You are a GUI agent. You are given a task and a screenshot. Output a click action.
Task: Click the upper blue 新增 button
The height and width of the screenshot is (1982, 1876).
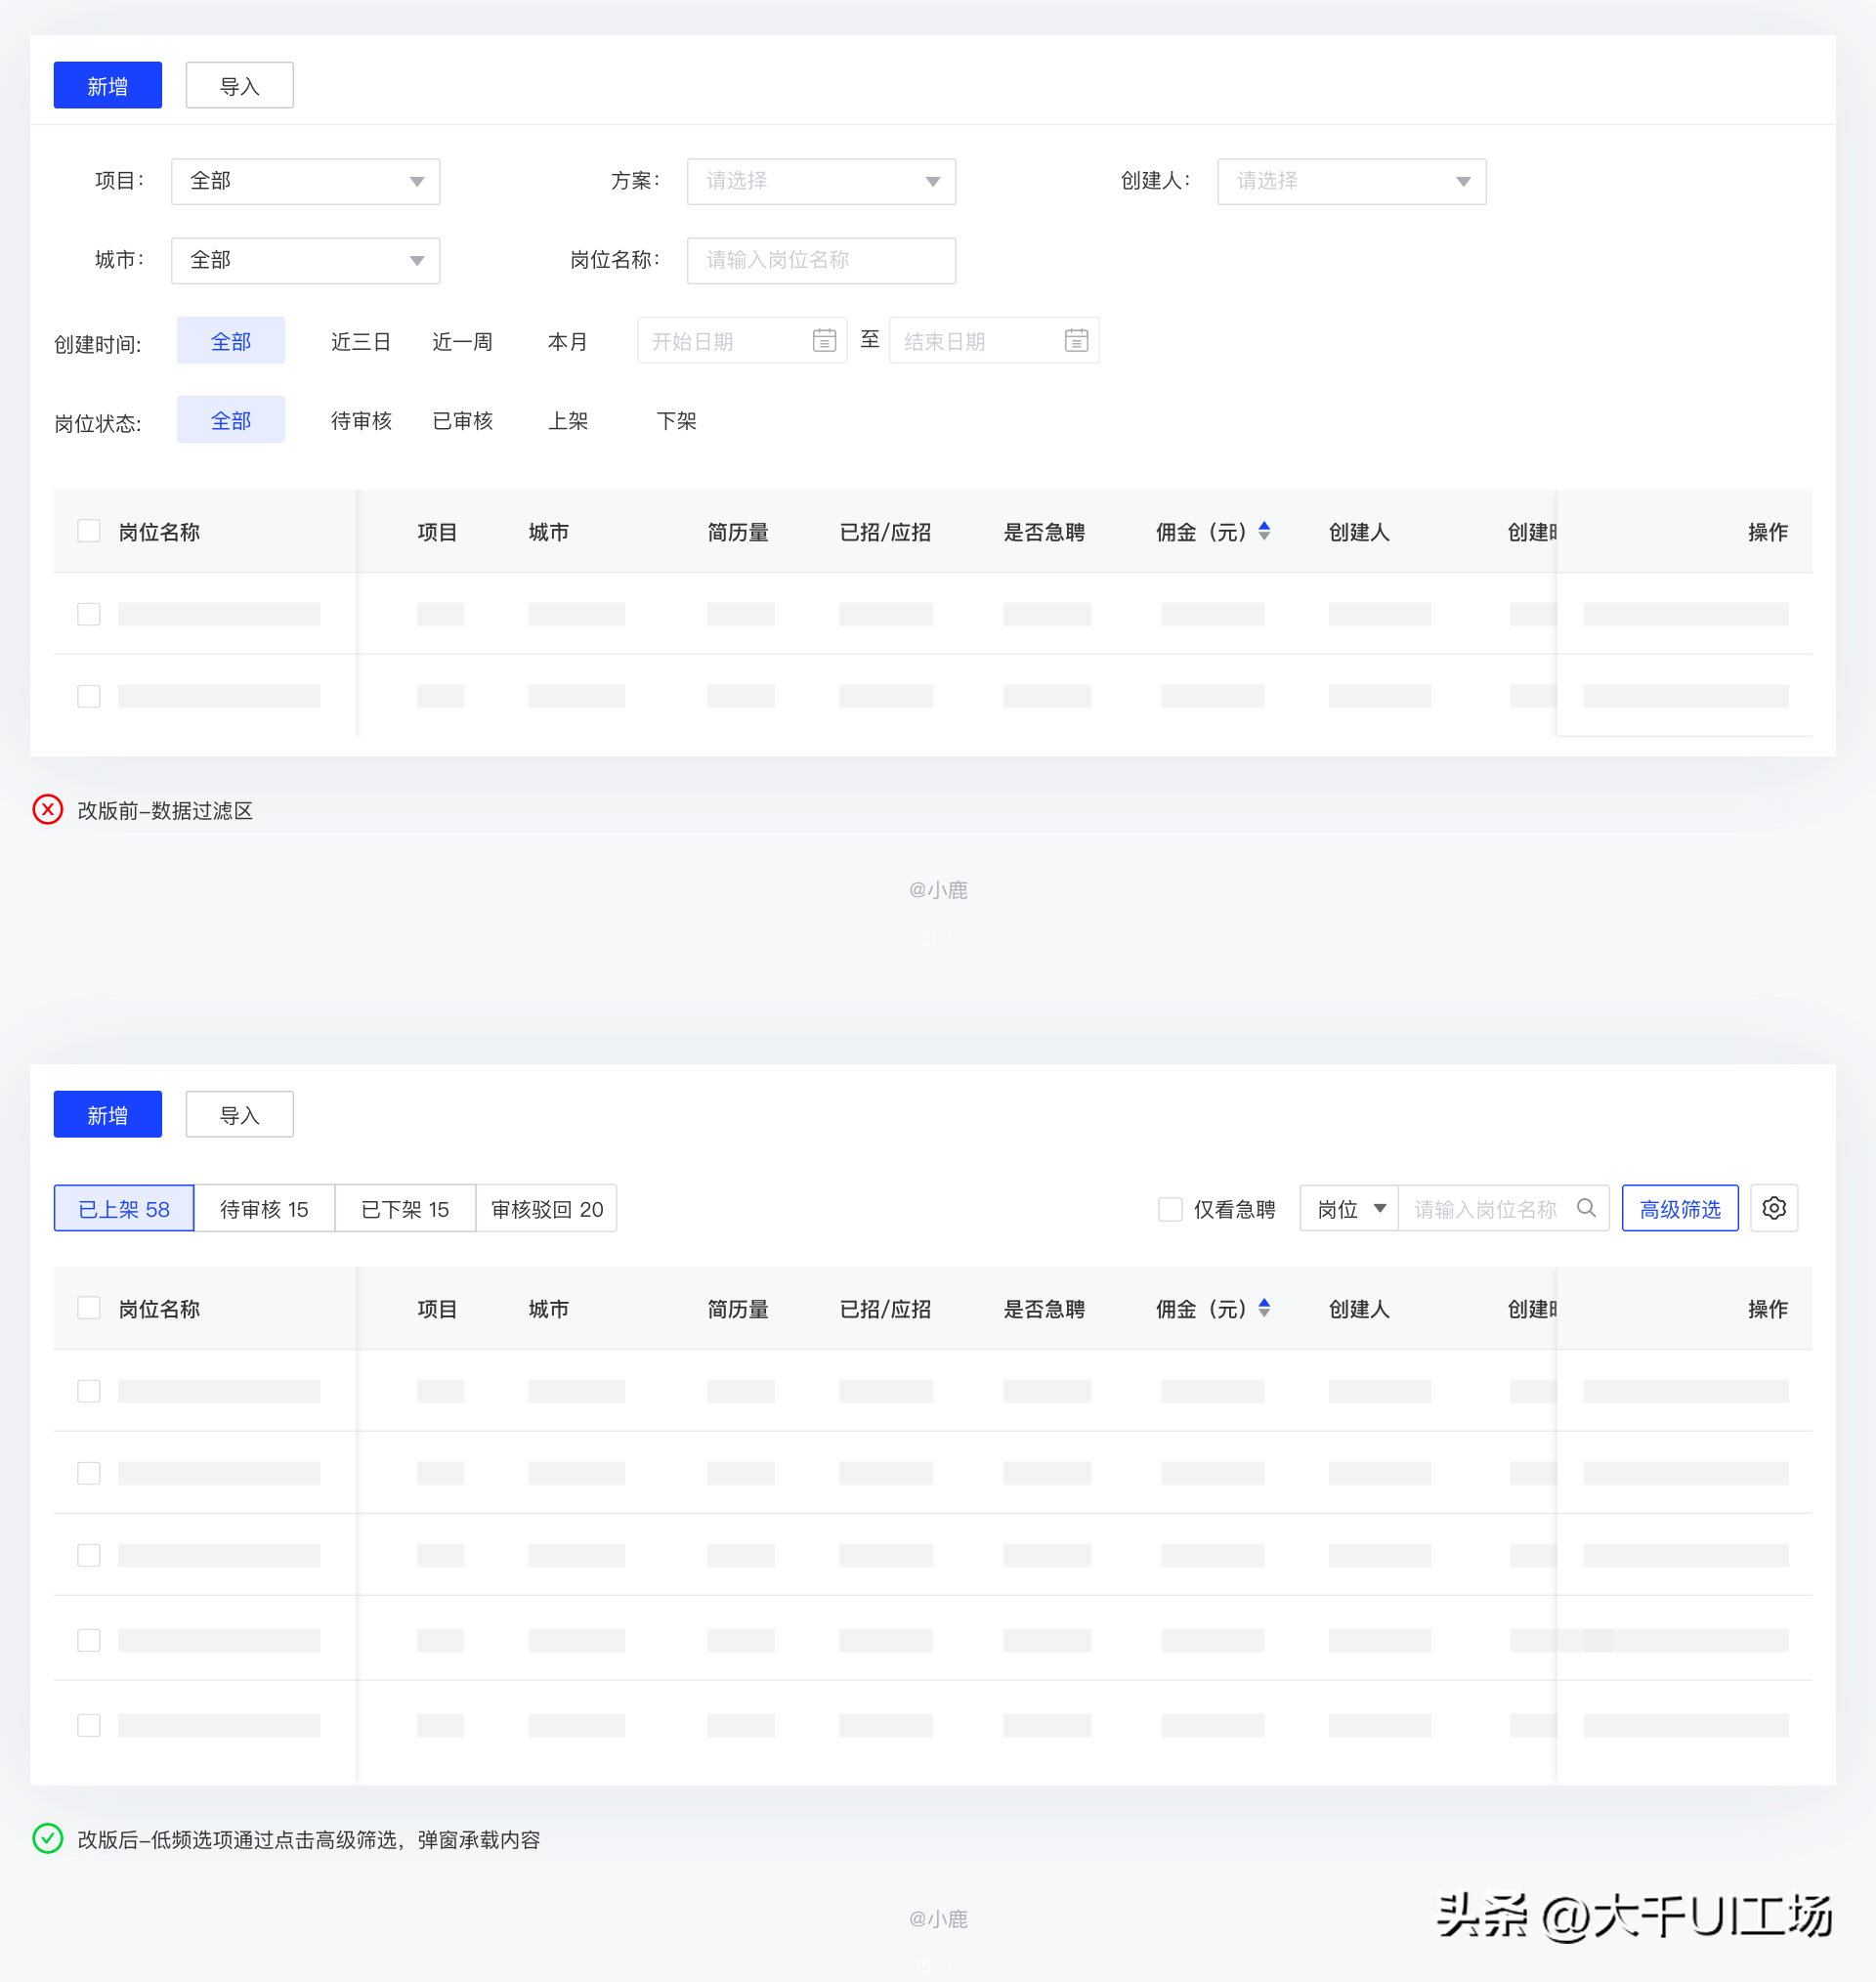[x=108, y=86]
